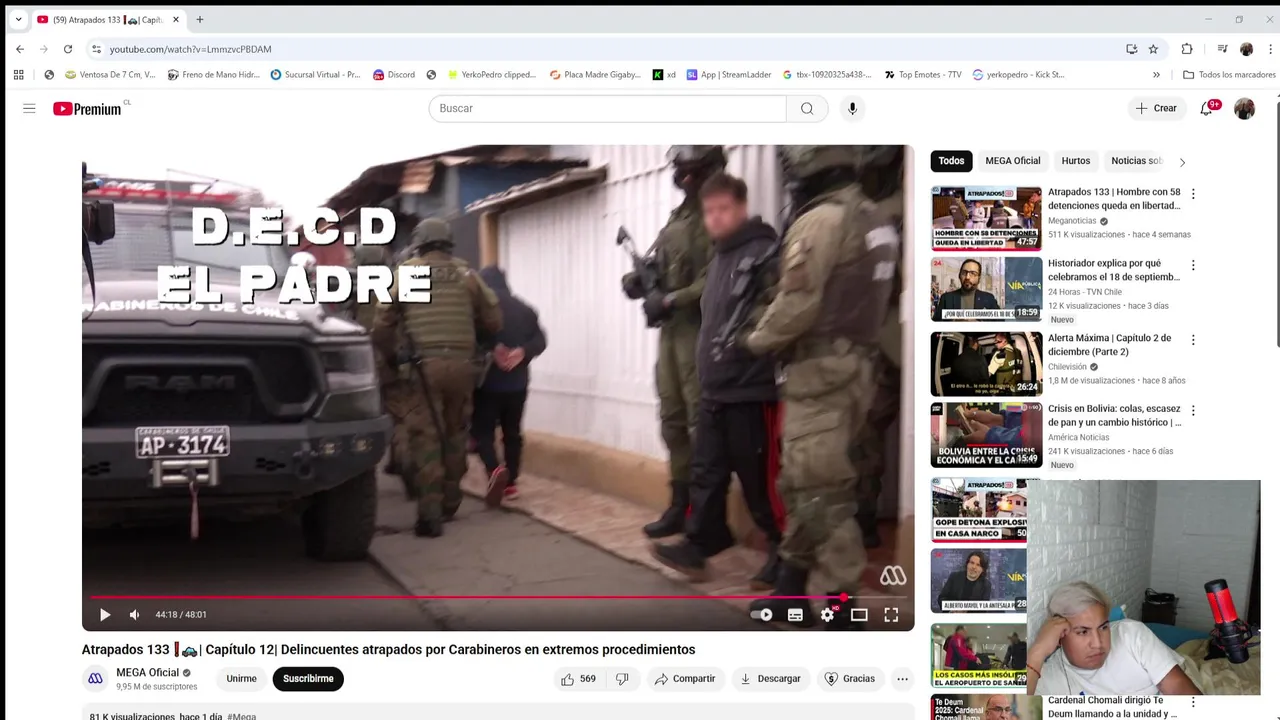This screenshot has height=720, width=1280.
Task: Reload the page with the refresh icon
Action: pyautogui.click(x=68, y=49)
